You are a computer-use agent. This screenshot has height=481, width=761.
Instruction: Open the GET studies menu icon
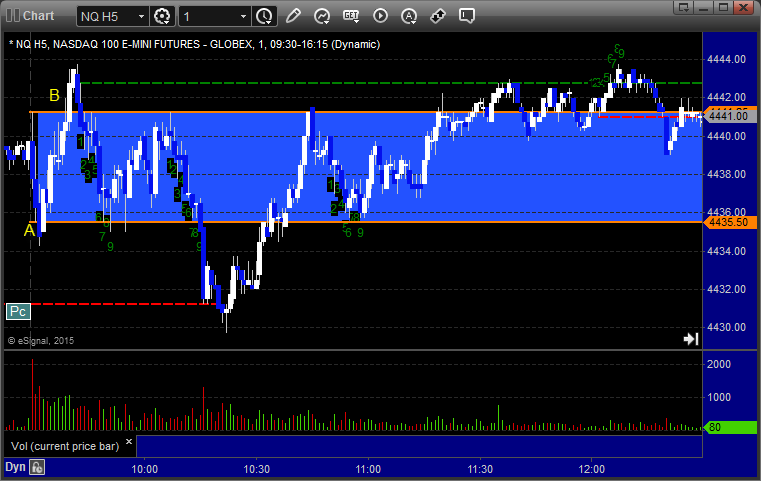pyautogui.click(x=351, y=16)
